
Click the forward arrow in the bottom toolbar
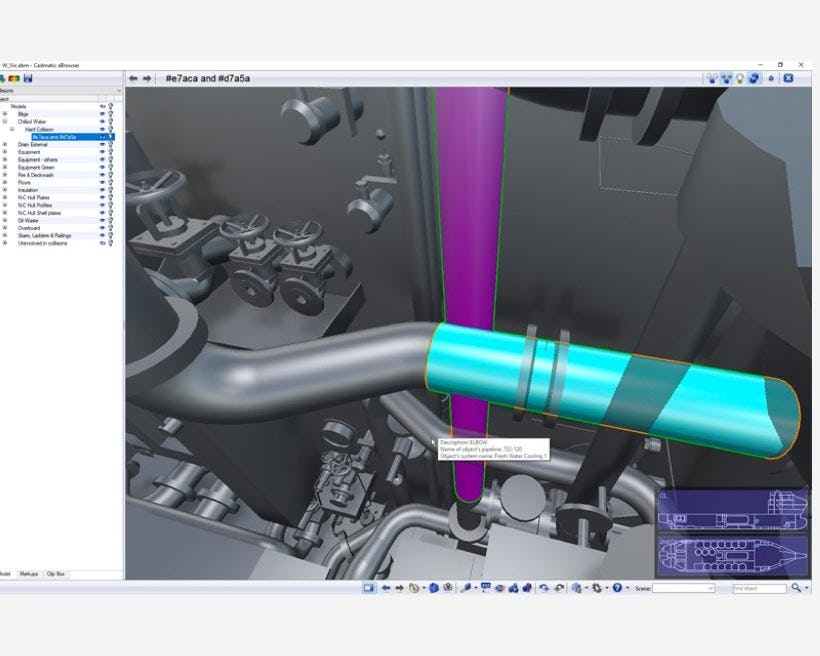[400, 588]
